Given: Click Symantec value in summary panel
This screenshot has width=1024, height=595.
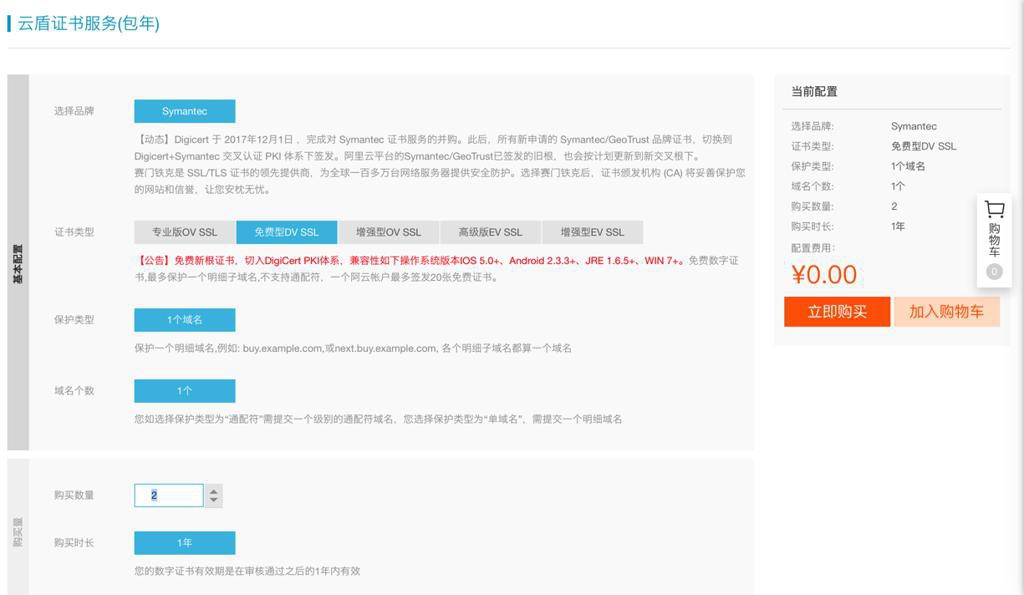Looking at the screenshot, I should point(914,126).
